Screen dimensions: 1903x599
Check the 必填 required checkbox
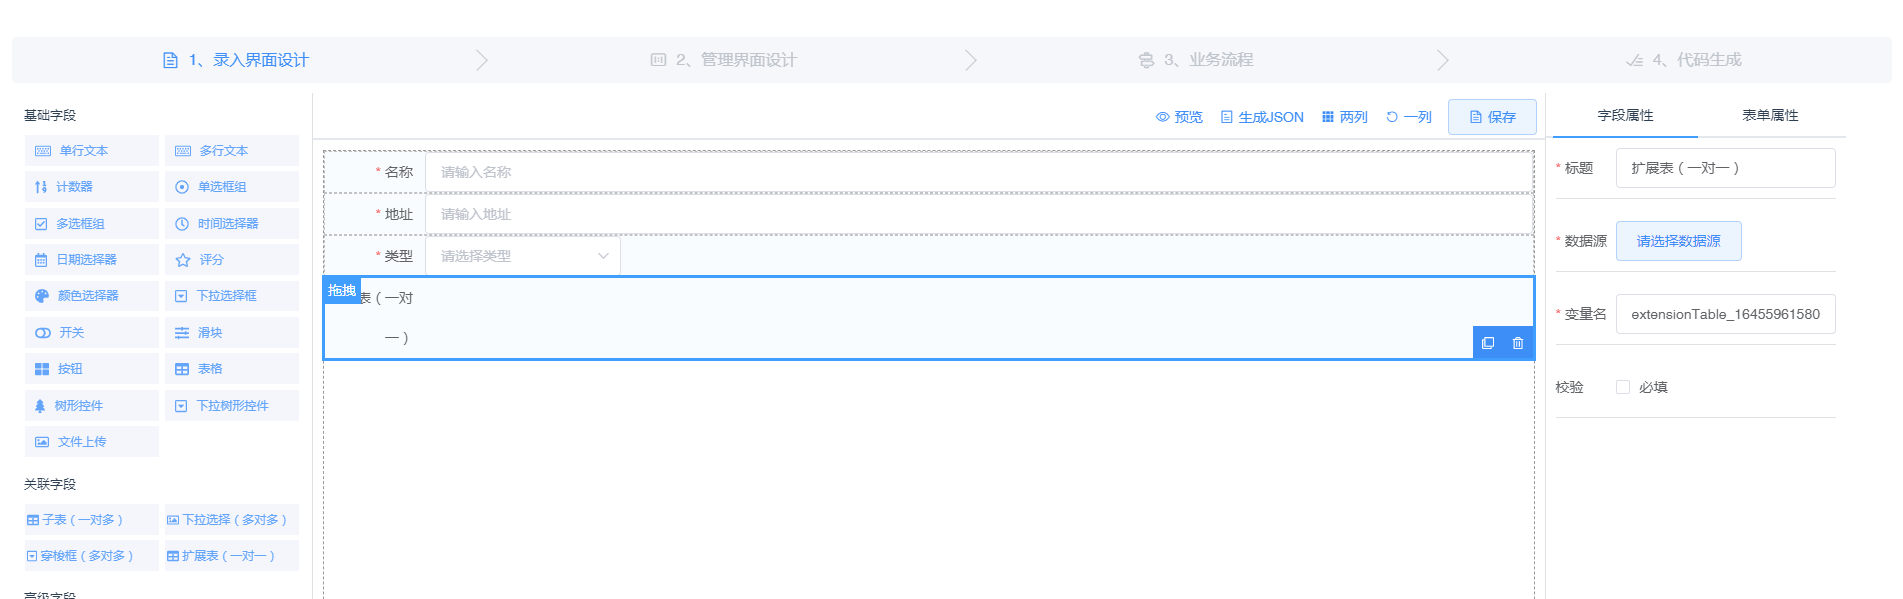[1623, 387]
